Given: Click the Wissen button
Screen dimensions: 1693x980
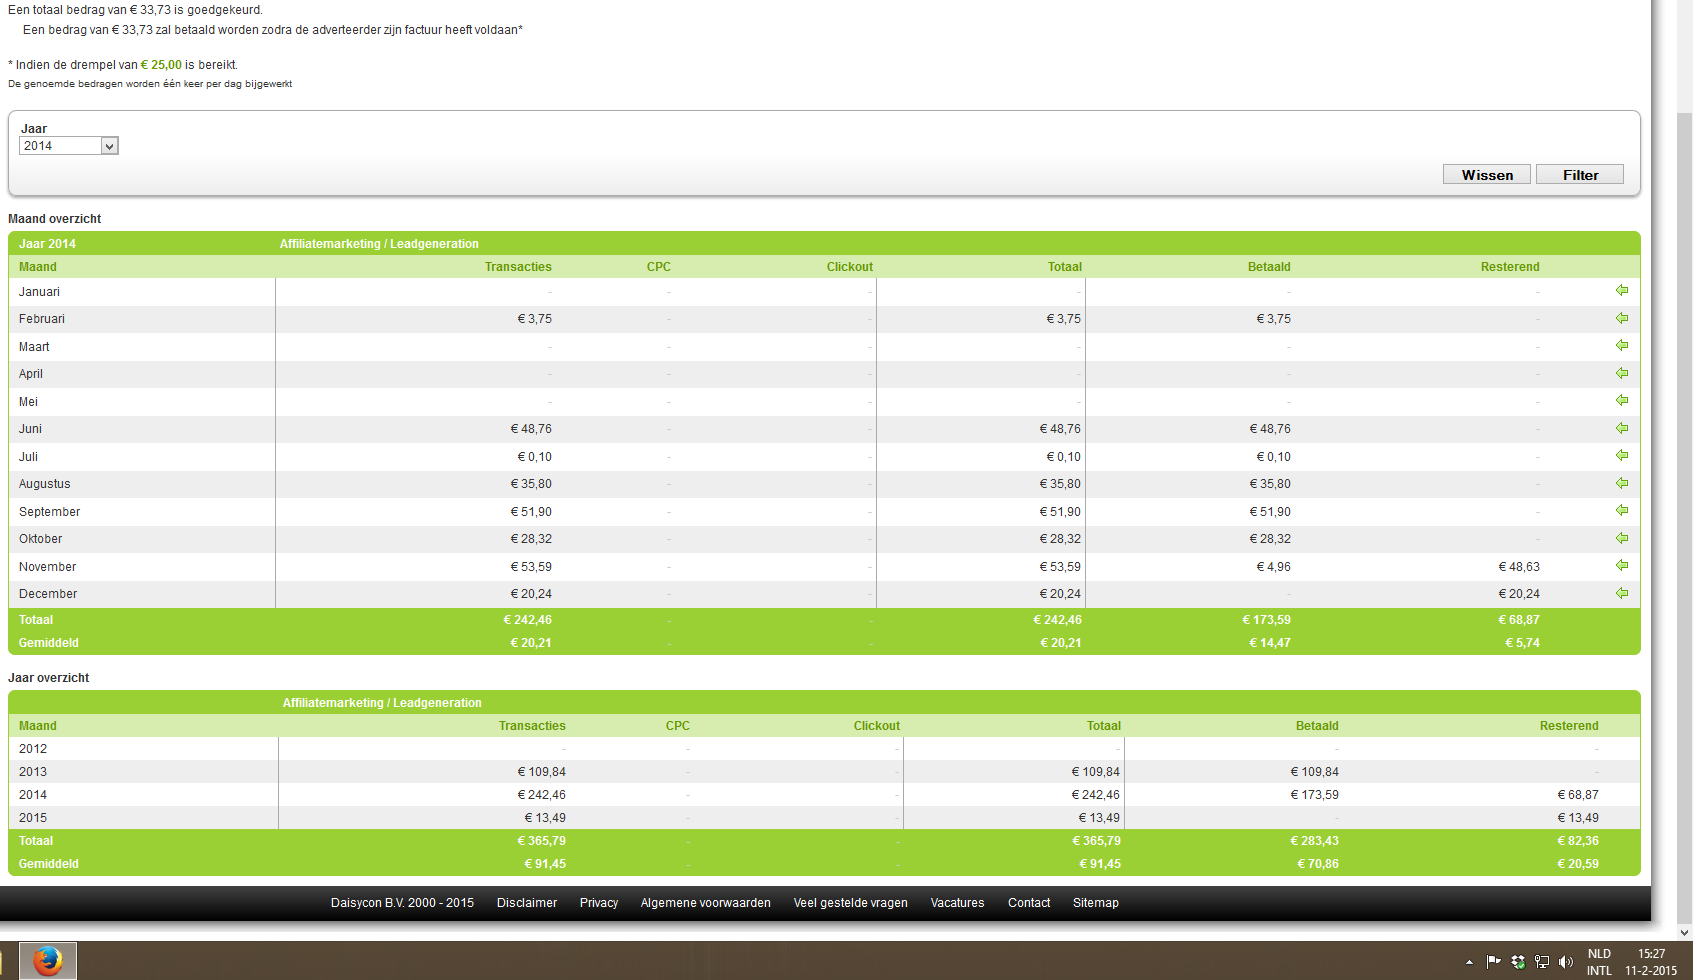Looking at the screenshot, I should click(1487, 175).
